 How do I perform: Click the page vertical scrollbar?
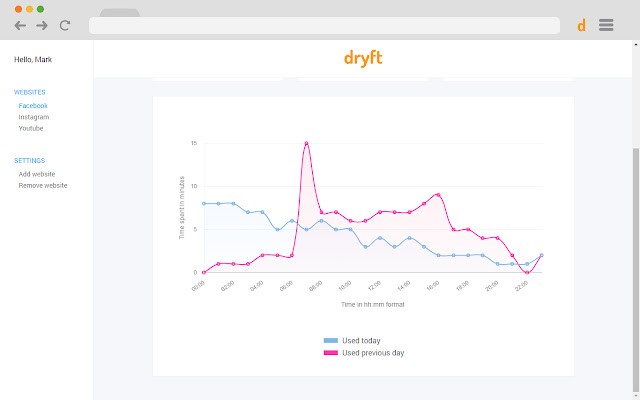click(x=634, y=250)
